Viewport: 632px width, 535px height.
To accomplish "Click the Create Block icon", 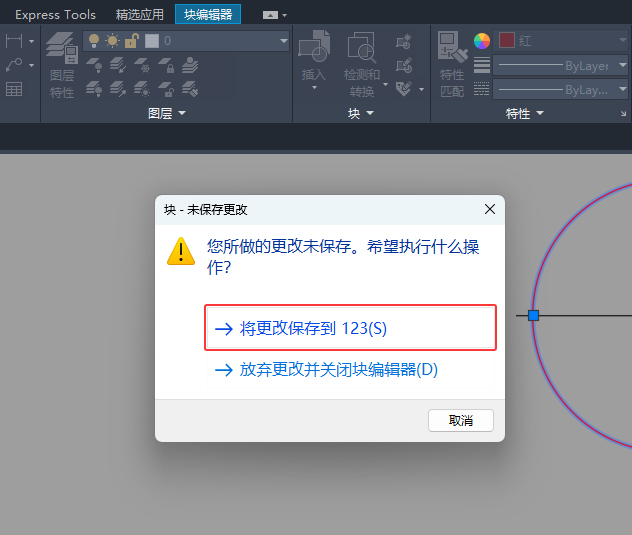I will tap(403, 41).
